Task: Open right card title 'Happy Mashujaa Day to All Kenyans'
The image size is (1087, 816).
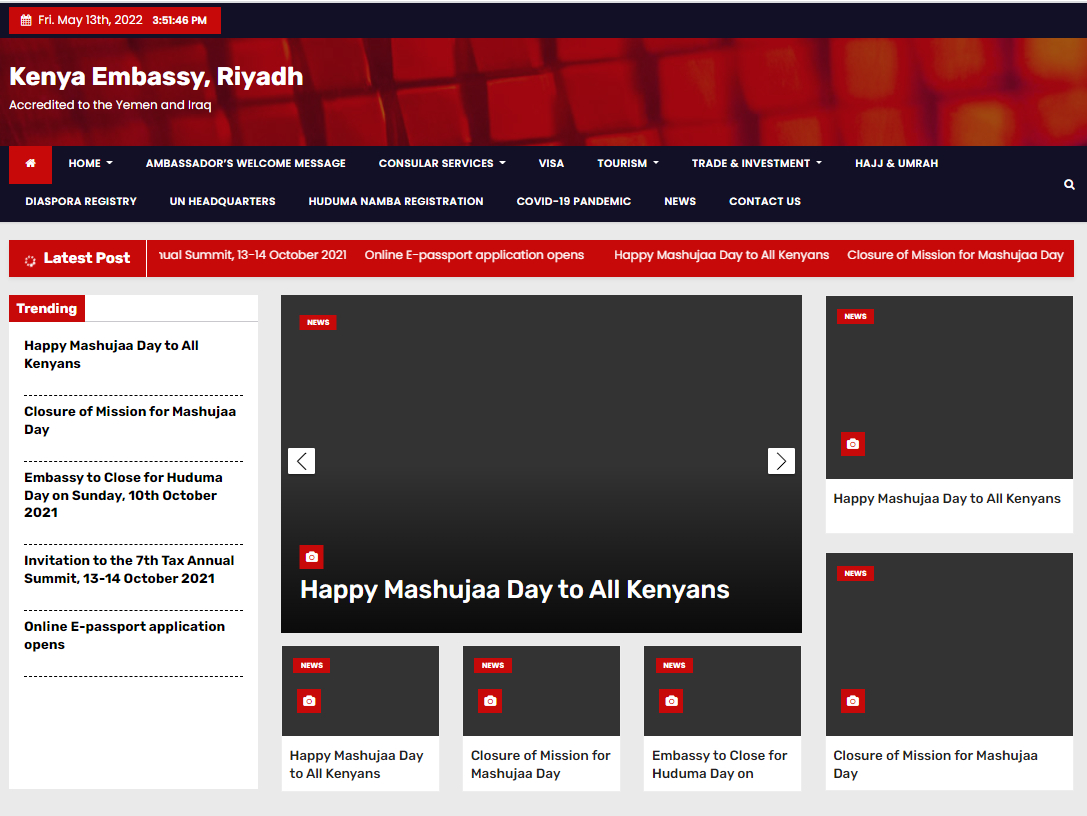Action: tap(947, 498)
